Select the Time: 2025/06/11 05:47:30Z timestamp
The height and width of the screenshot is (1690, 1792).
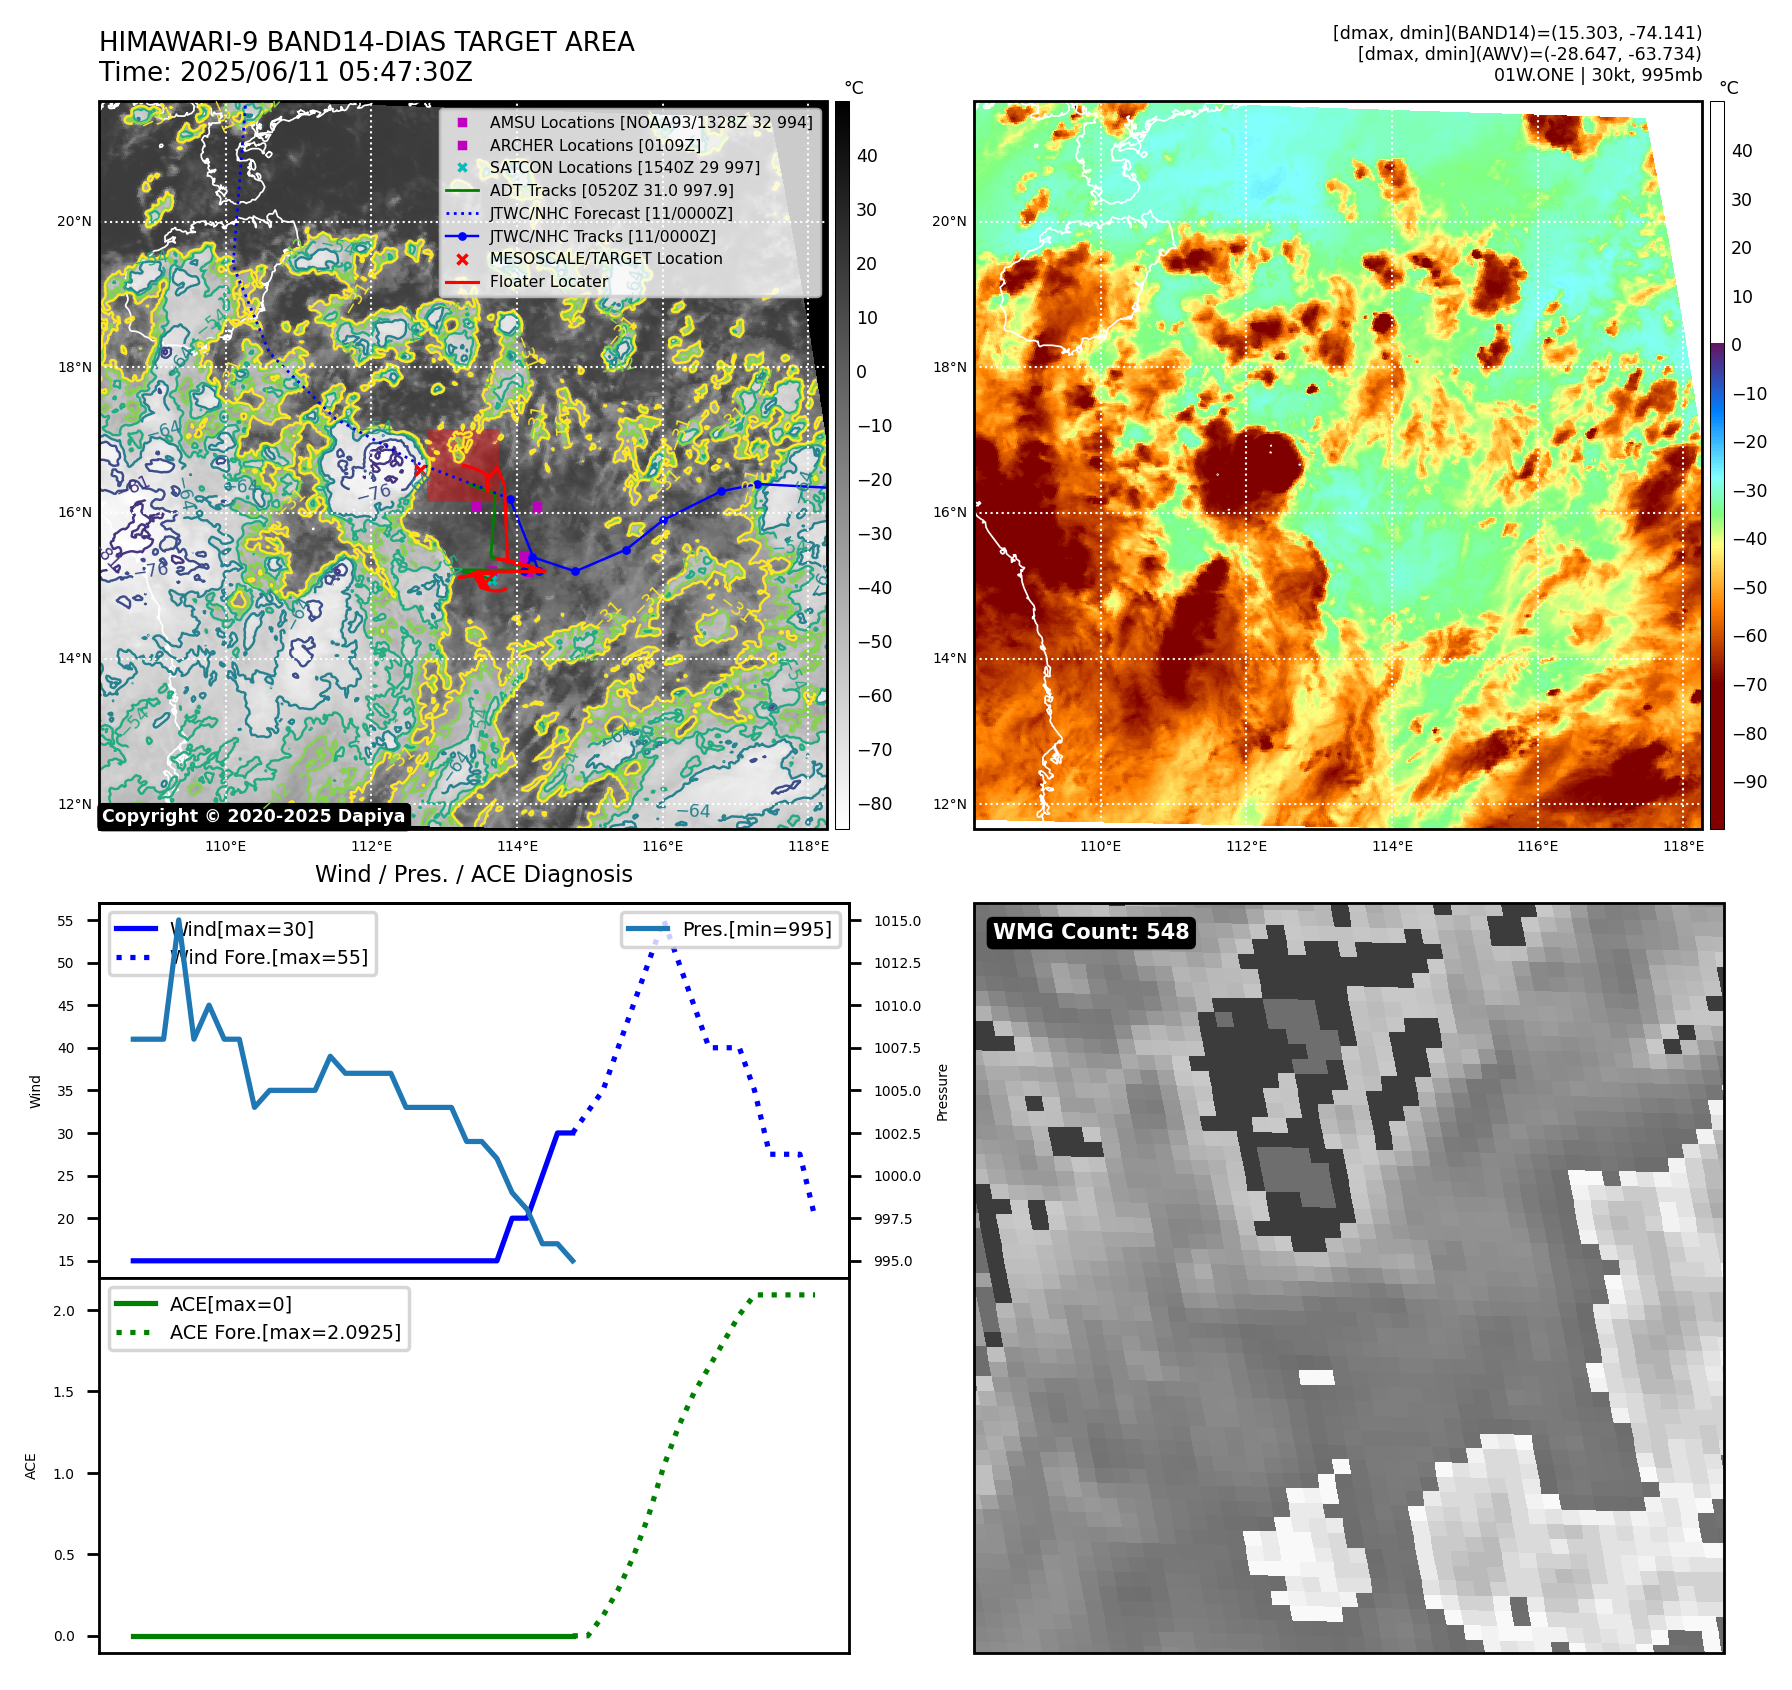point(286,72)
